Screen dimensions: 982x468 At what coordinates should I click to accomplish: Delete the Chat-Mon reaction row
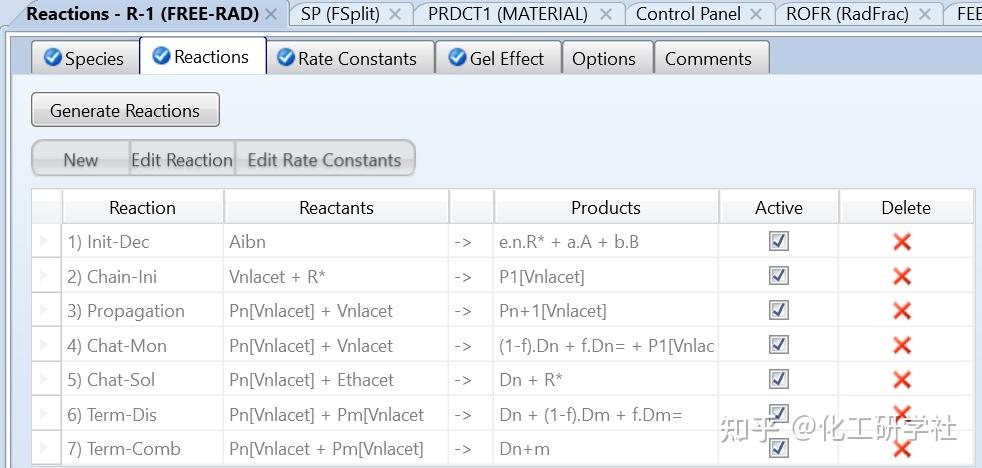coord(902,346)
